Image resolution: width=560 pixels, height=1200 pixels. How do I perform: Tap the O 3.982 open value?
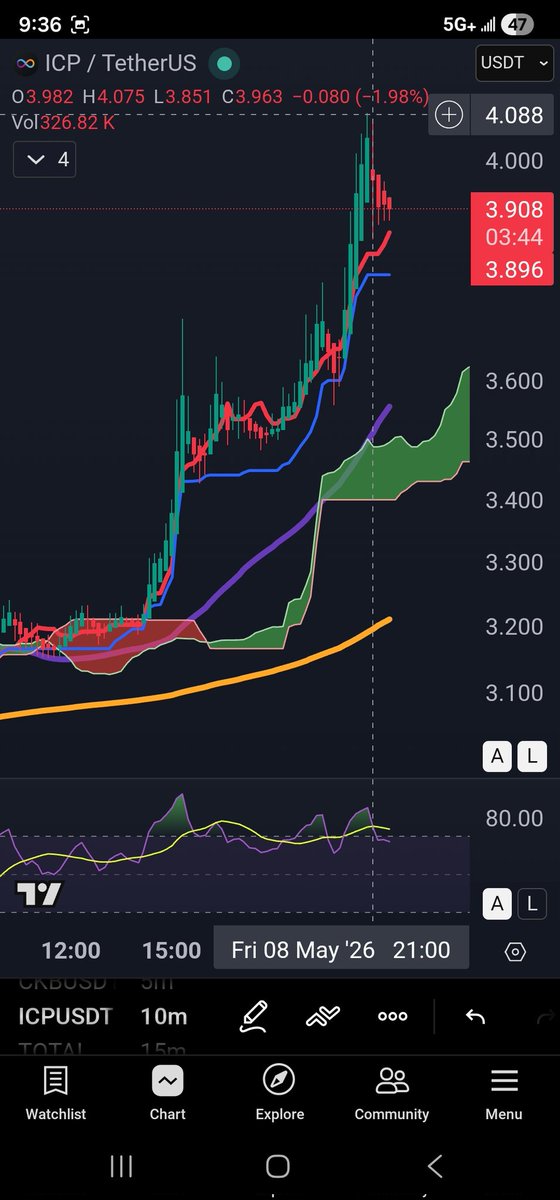click(41, 97)
